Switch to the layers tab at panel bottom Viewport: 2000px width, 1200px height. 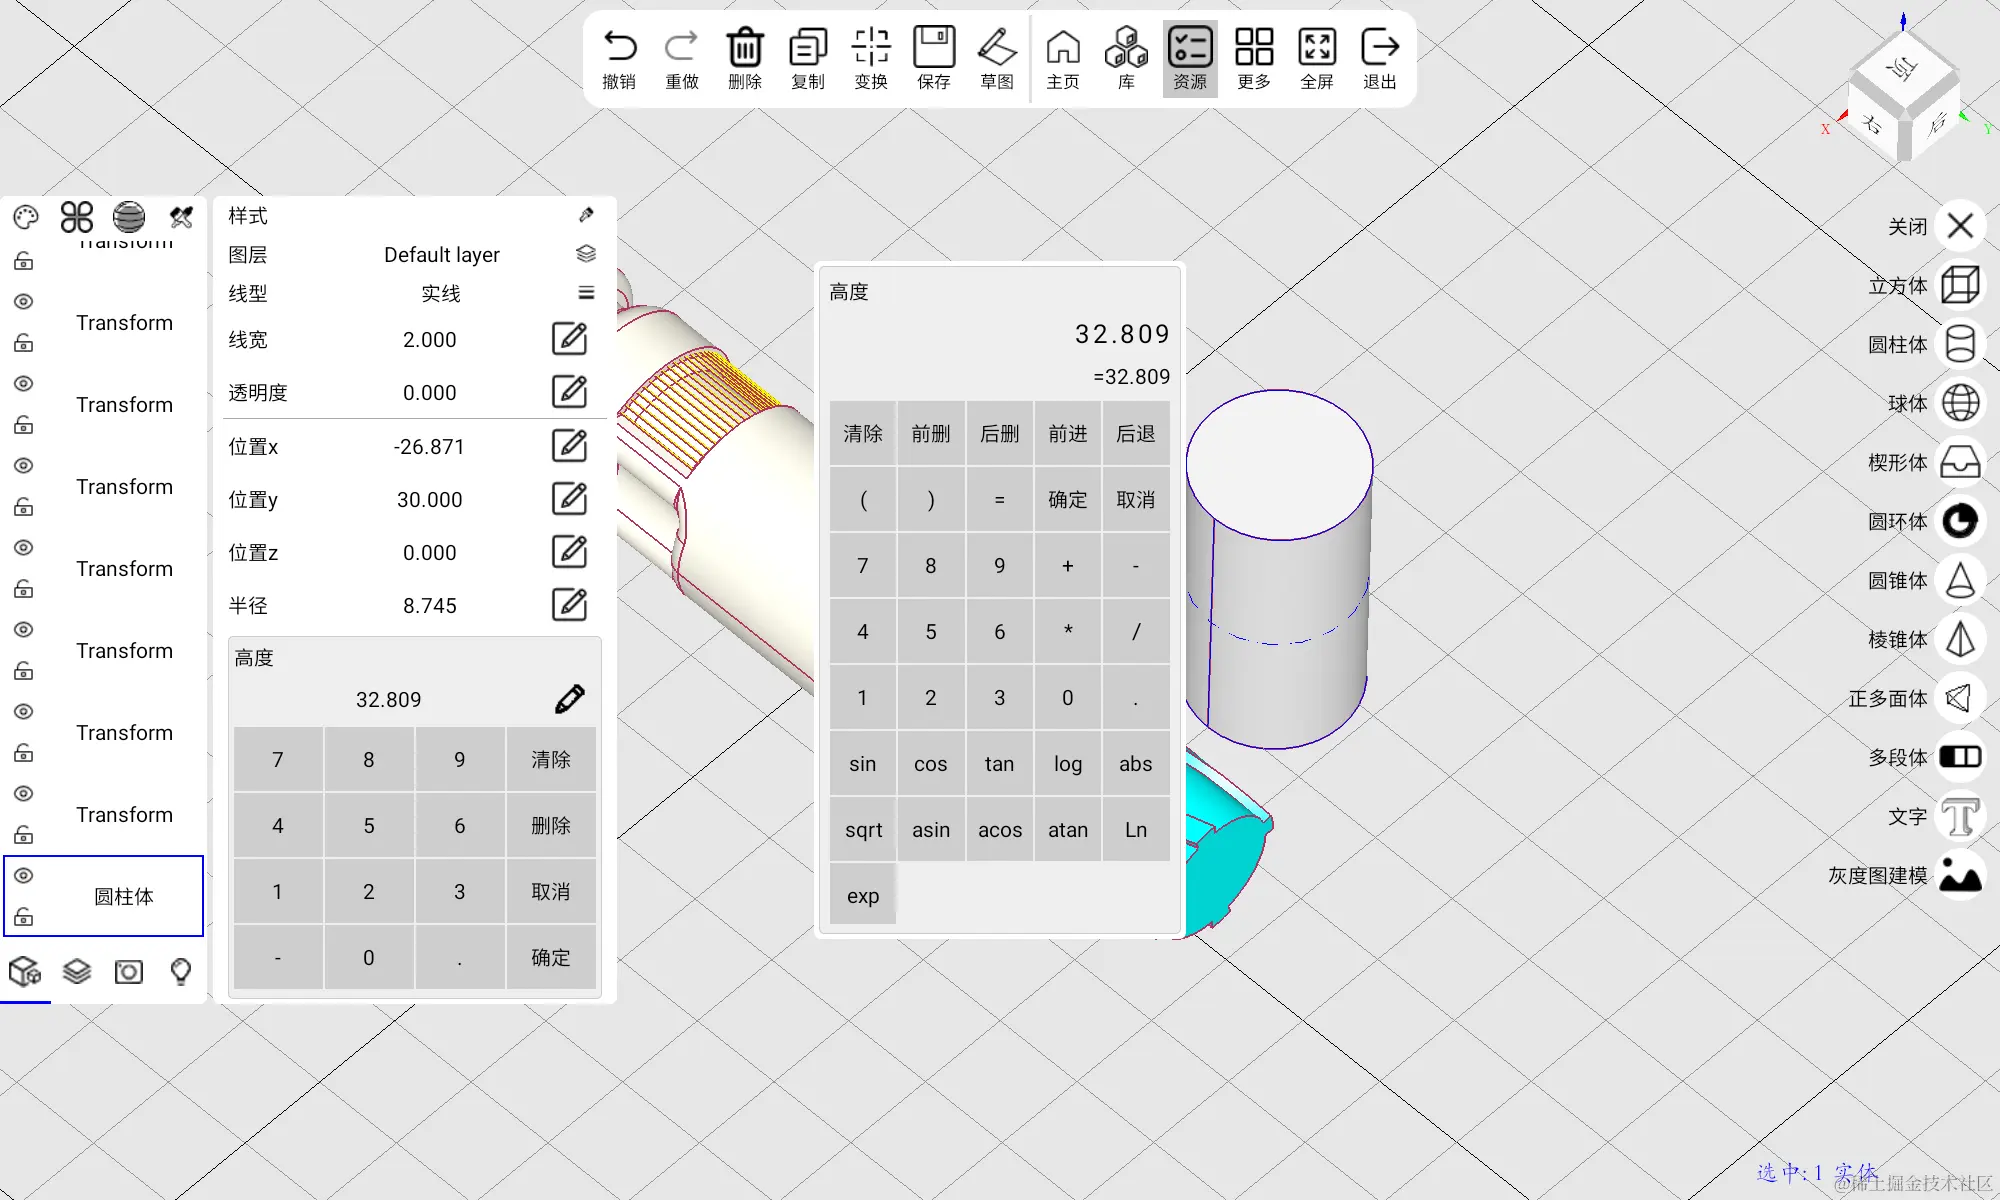click(77, 971)
